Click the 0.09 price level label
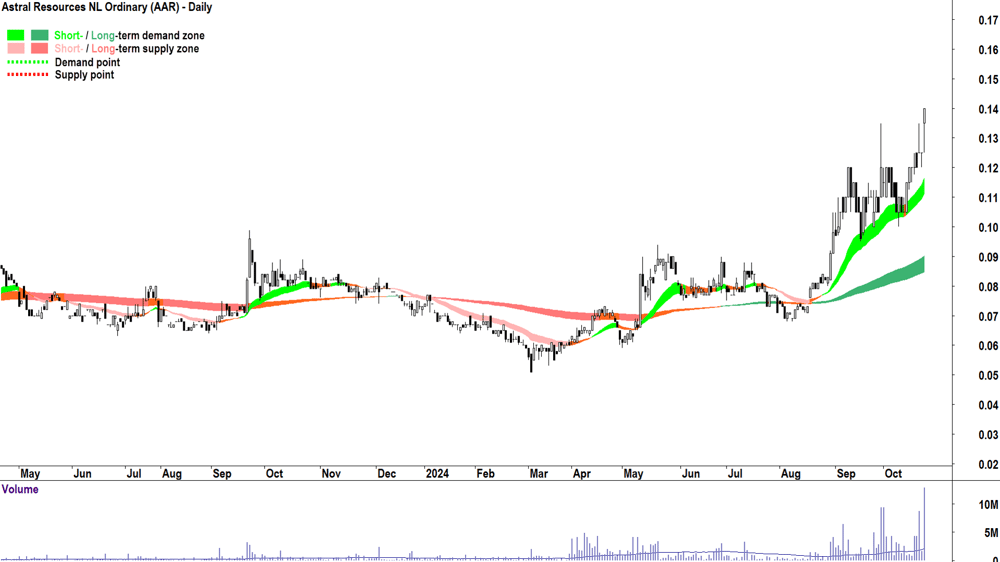The height and width of the screenshot is (562, 1000). point(988,257)
